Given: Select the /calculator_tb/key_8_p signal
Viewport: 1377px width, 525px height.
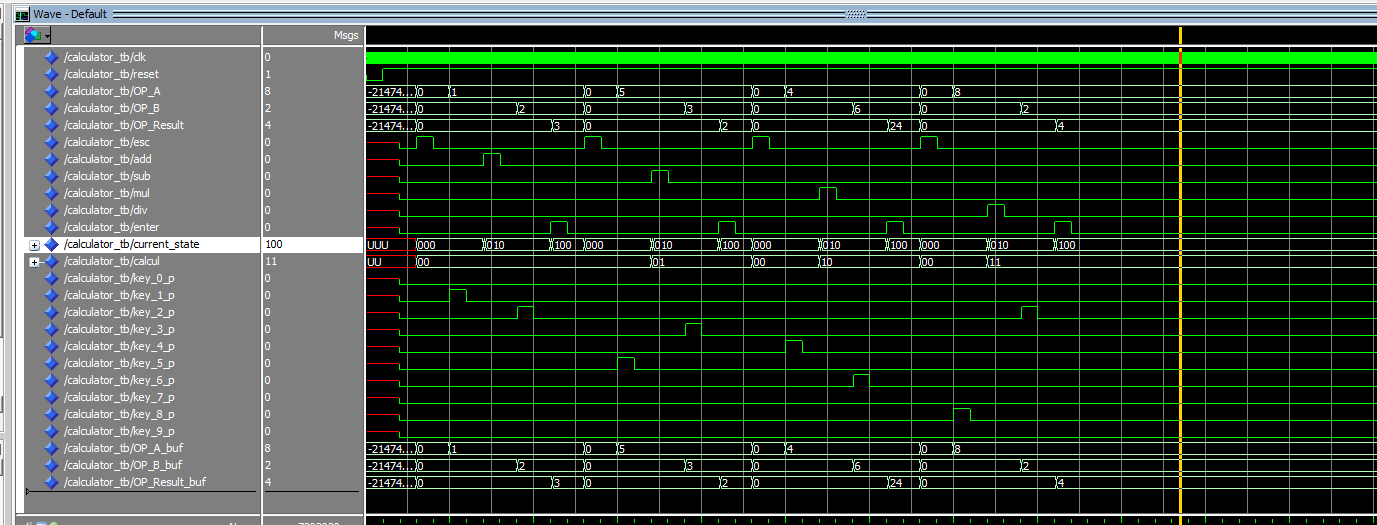Looking at the screenshot, I should click(x=118, y=414).
